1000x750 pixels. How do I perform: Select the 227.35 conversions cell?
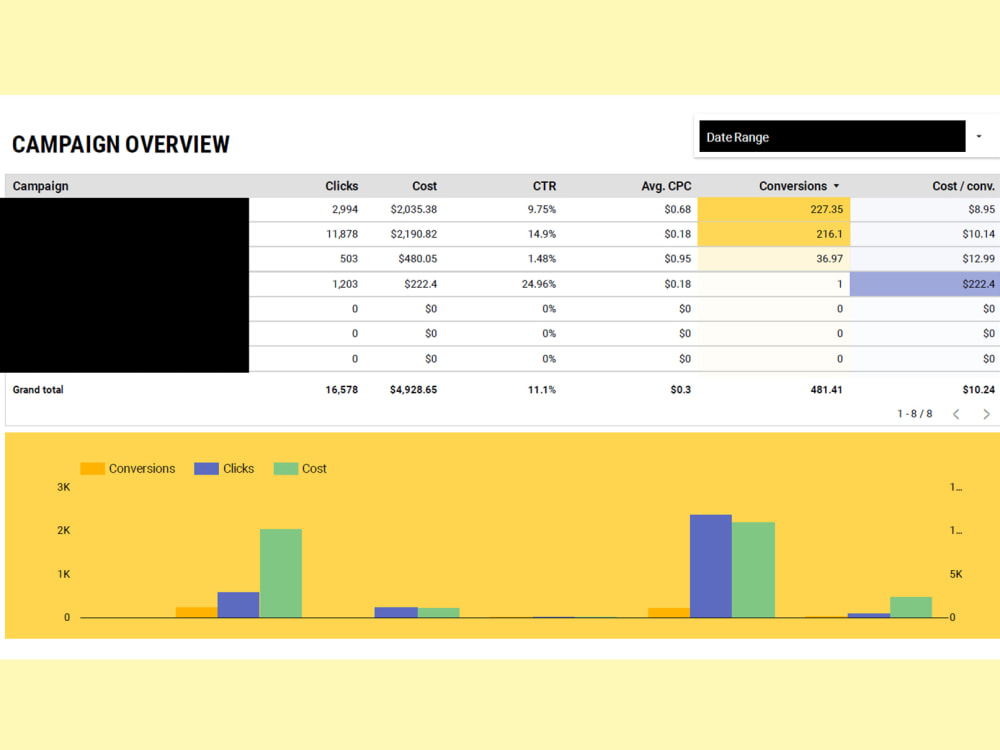coord(774,209)
